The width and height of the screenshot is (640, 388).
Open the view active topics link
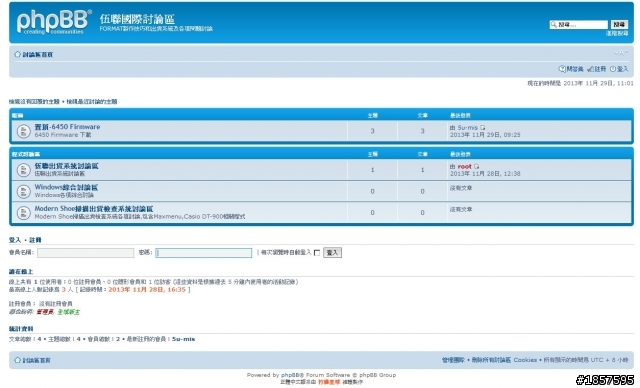[x=92, y=102]
